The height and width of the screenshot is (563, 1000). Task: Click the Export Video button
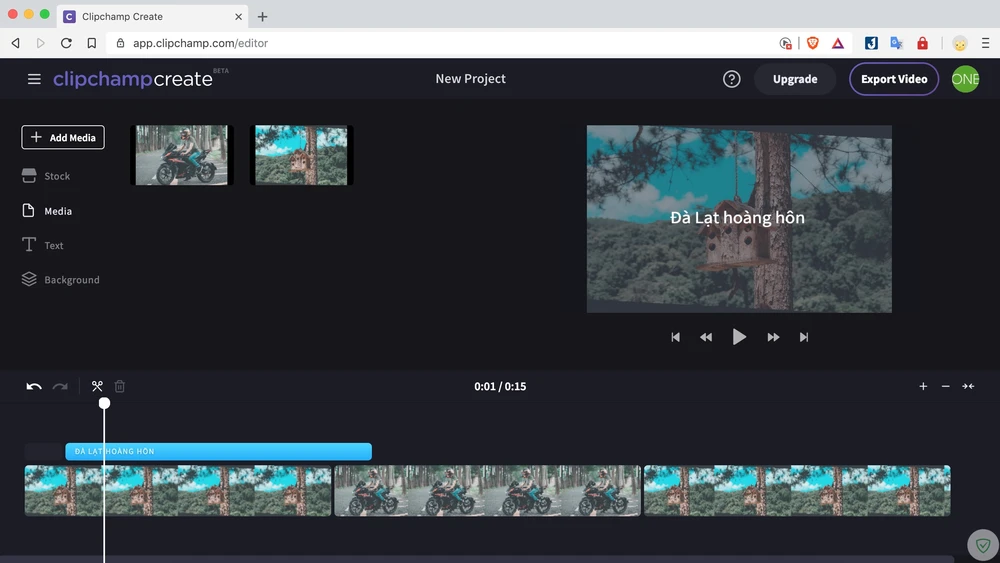pyautogui.click(x=894, y=79)
